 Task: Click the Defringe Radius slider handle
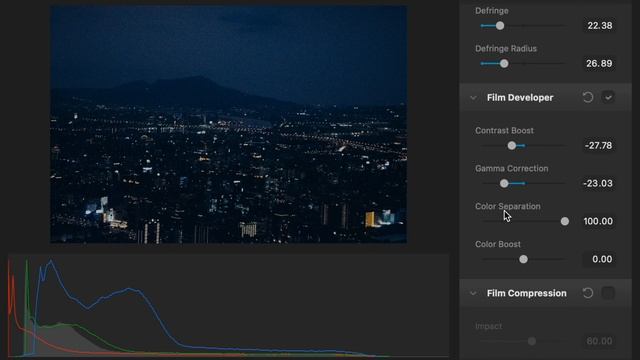(504, 64)
